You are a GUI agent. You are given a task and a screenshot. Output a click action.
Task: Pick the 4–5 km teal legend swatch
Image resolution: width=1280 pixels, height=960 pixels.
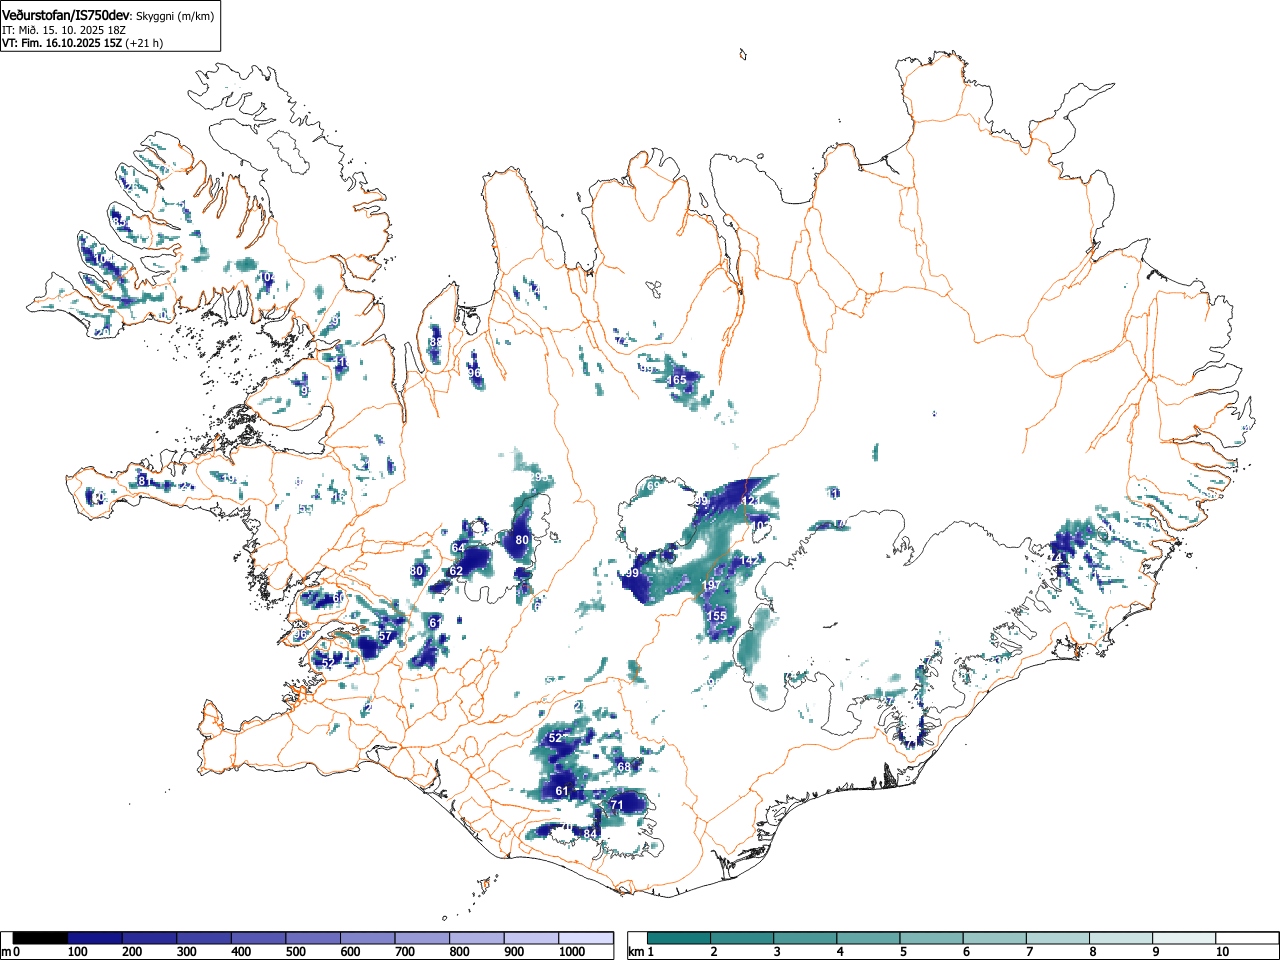(869, 938)
